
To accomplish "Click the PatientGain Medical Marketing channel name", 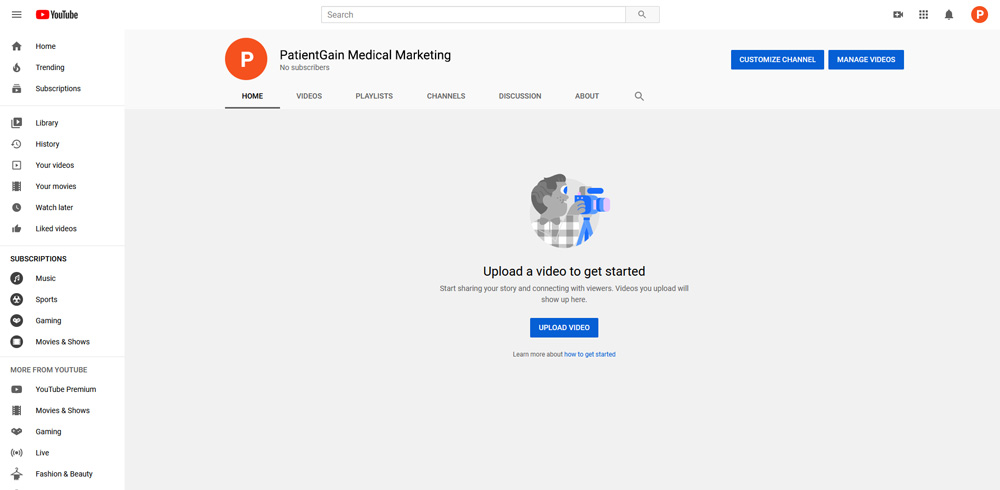I will 365,55.
